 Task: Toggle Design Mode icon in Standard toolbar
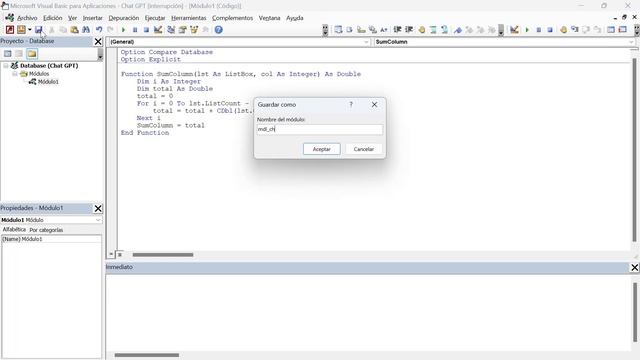158,30
